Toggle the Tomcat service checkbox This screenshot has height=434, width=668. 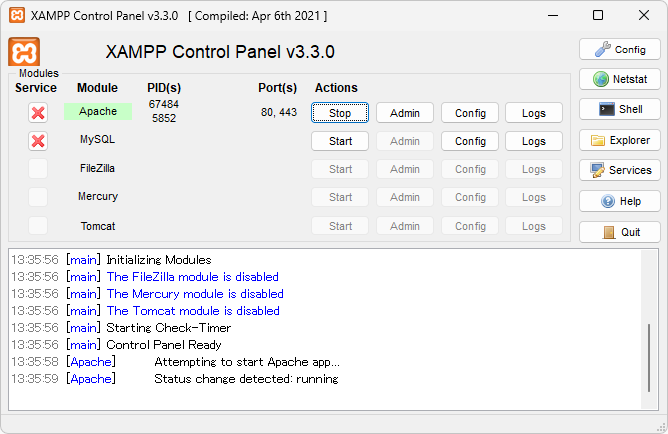[38, 226]
